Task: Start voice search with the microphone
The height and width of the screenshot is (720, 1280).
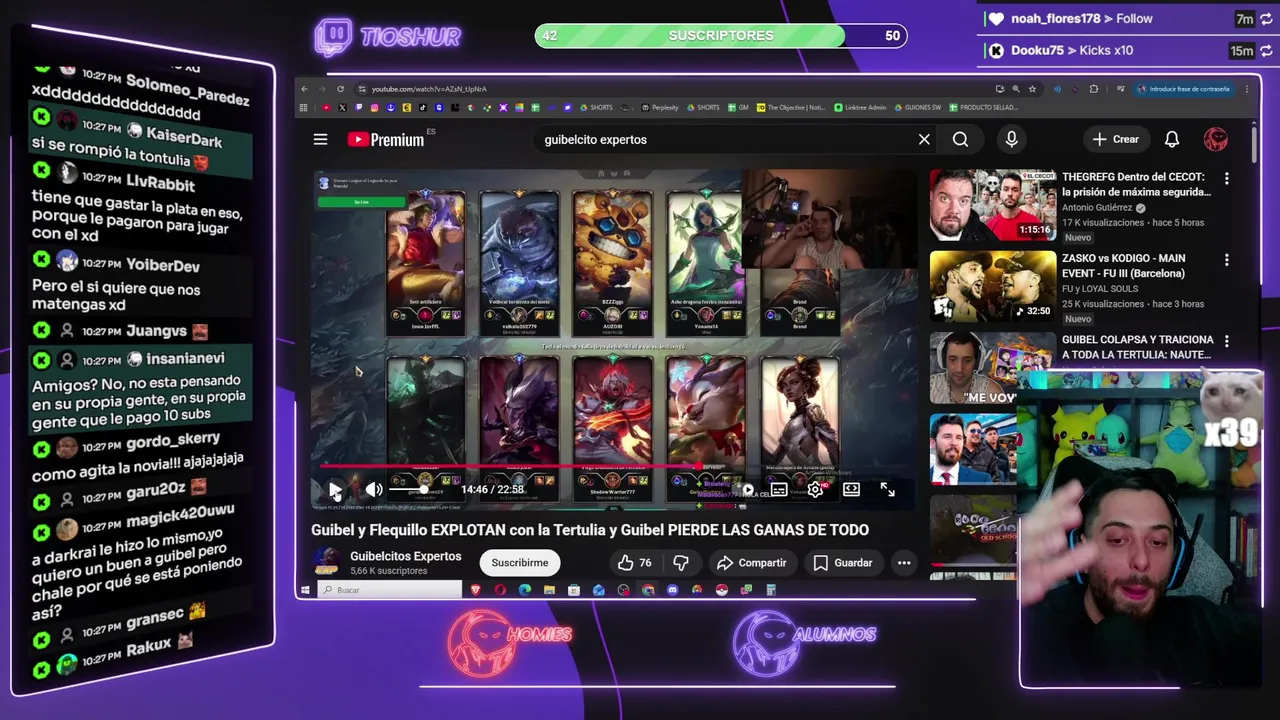Action: click(x=1011, y=140)
